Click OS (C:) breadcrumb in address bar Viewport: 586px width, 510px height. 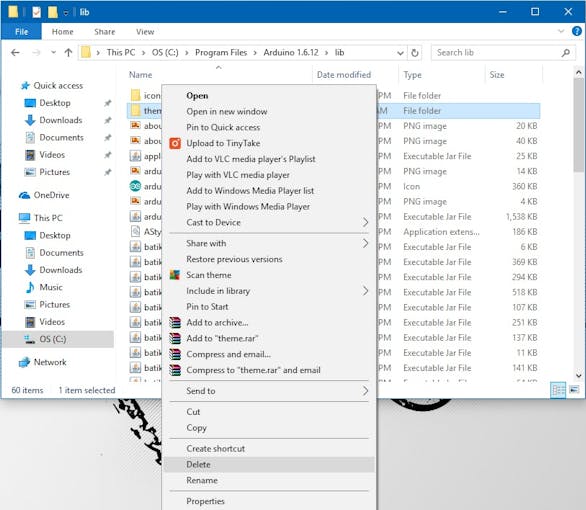165,53
